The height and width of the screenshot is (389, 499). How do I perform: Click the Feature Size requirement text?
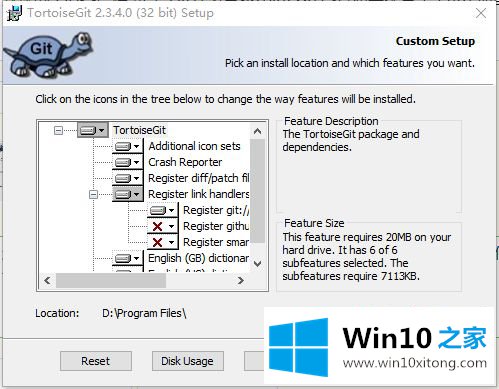point(367,256)
